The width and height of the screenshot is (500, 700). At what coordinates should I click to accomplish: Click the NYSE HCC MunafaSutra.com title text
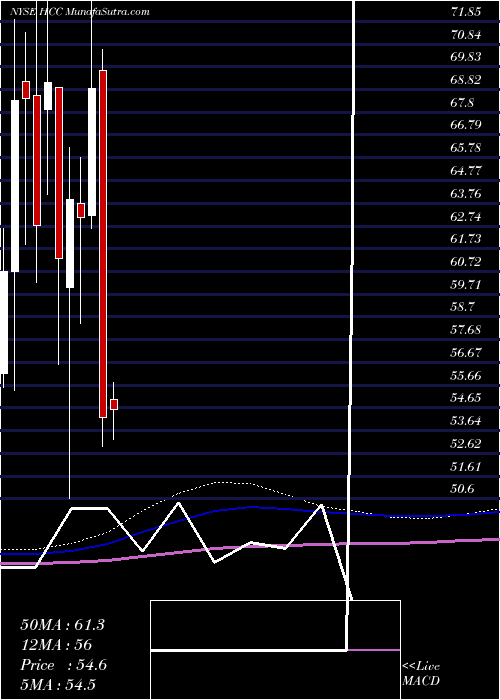(80, 12)
